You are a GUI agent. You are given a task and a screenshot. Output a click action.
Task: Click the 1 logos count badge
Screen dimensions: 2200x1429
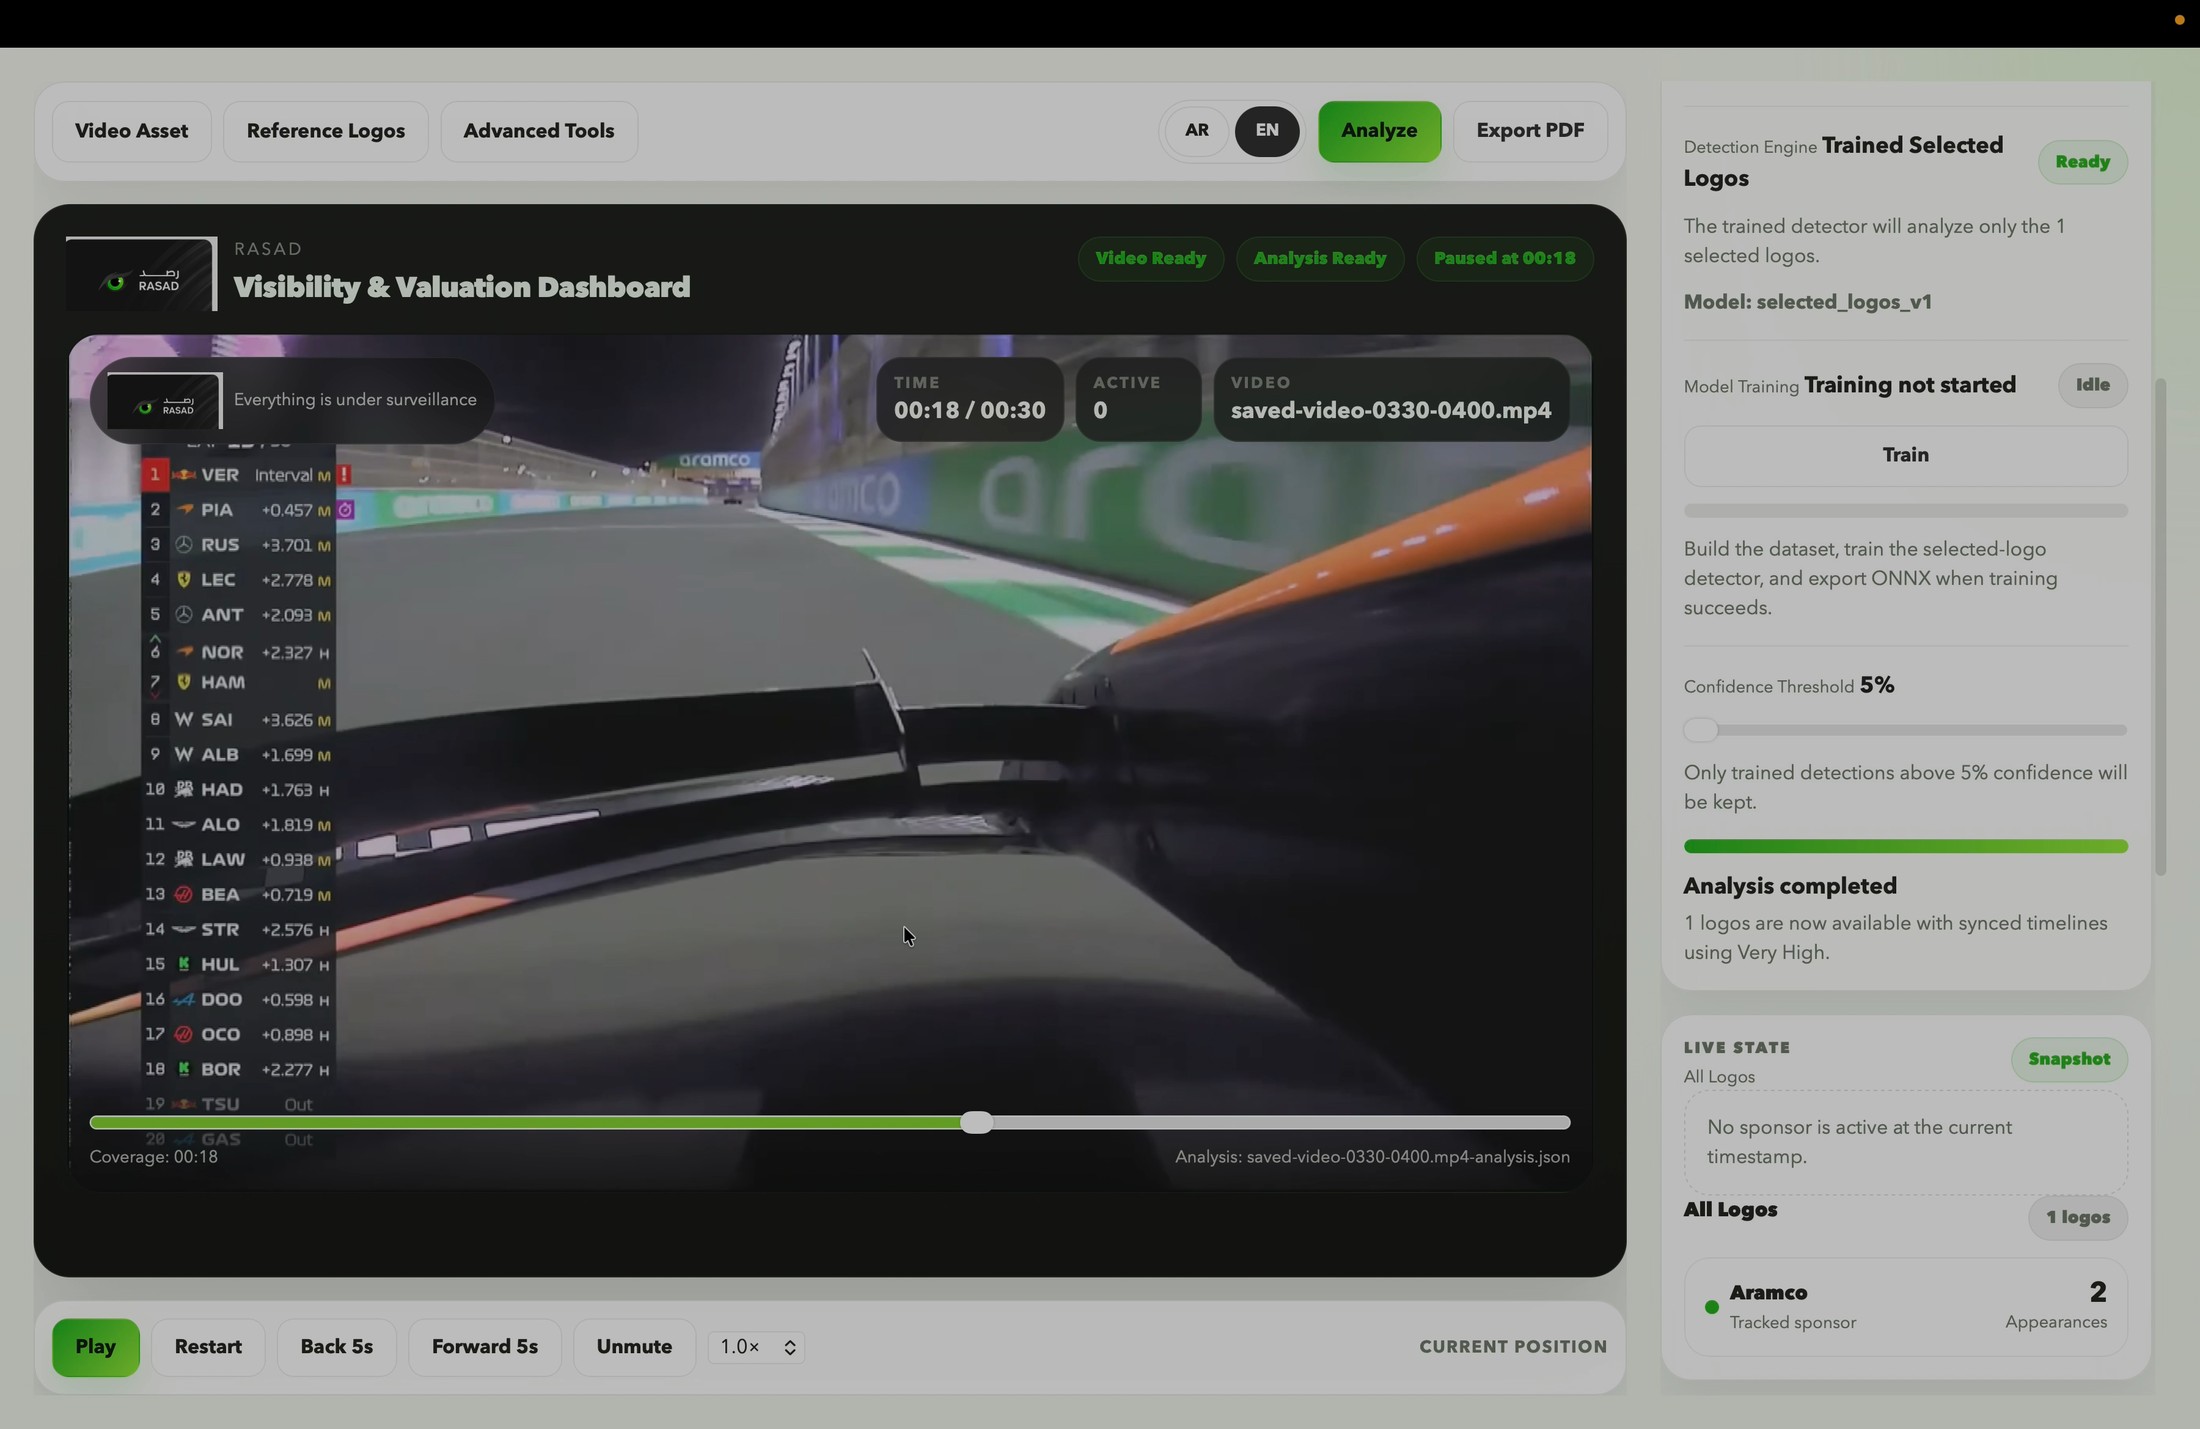(x=2077, y=1218)
